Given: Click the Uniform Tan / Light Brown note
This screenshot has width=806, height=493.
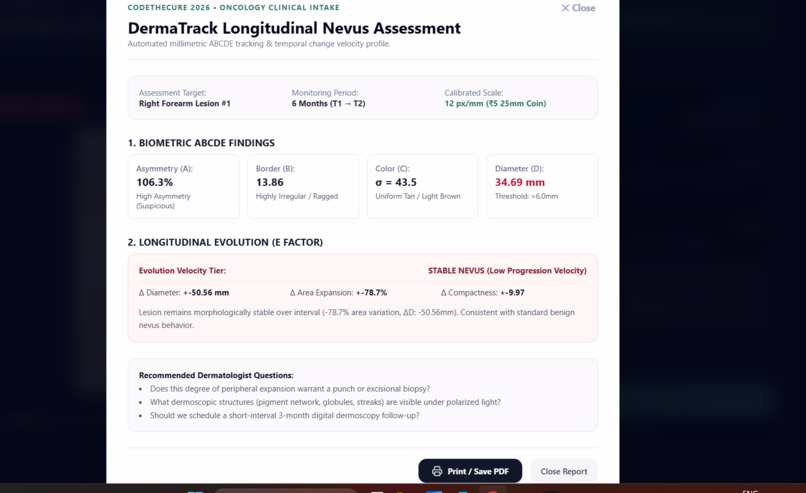Looking at the screenshot, I should tap(418, 196).
